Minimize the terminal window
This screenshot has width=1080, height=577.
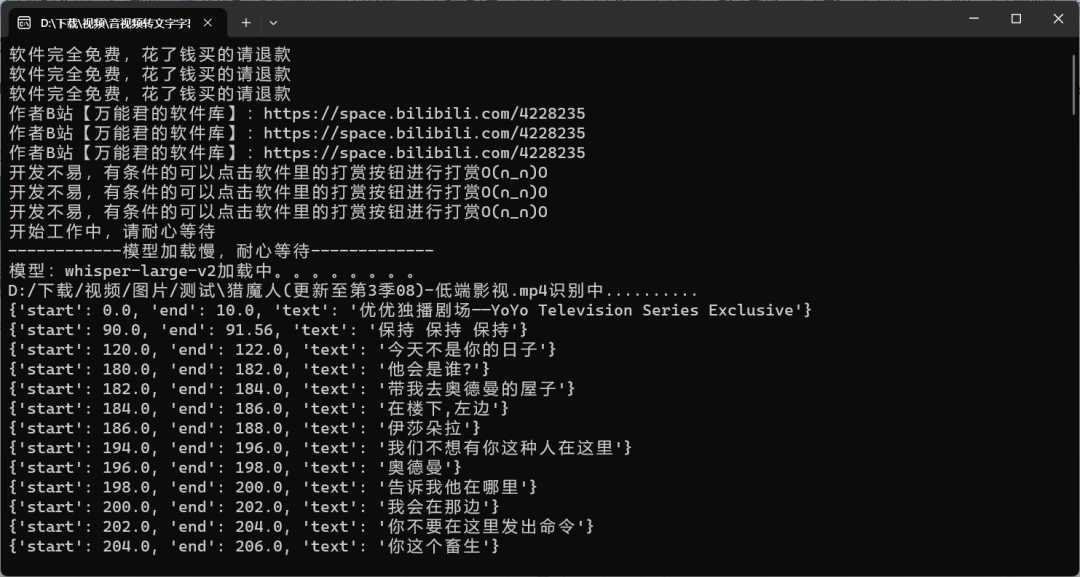click(970, 19)
